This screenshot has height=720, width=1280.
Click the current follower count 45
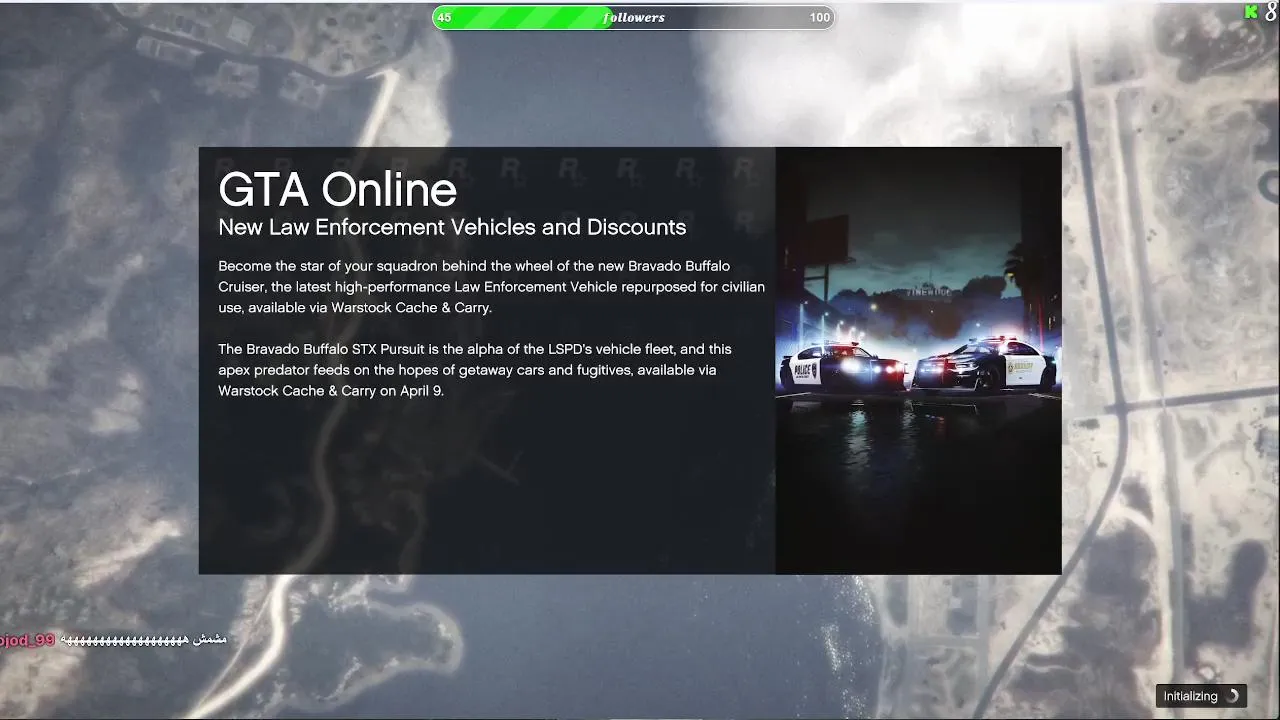click(x=444, y=17)
